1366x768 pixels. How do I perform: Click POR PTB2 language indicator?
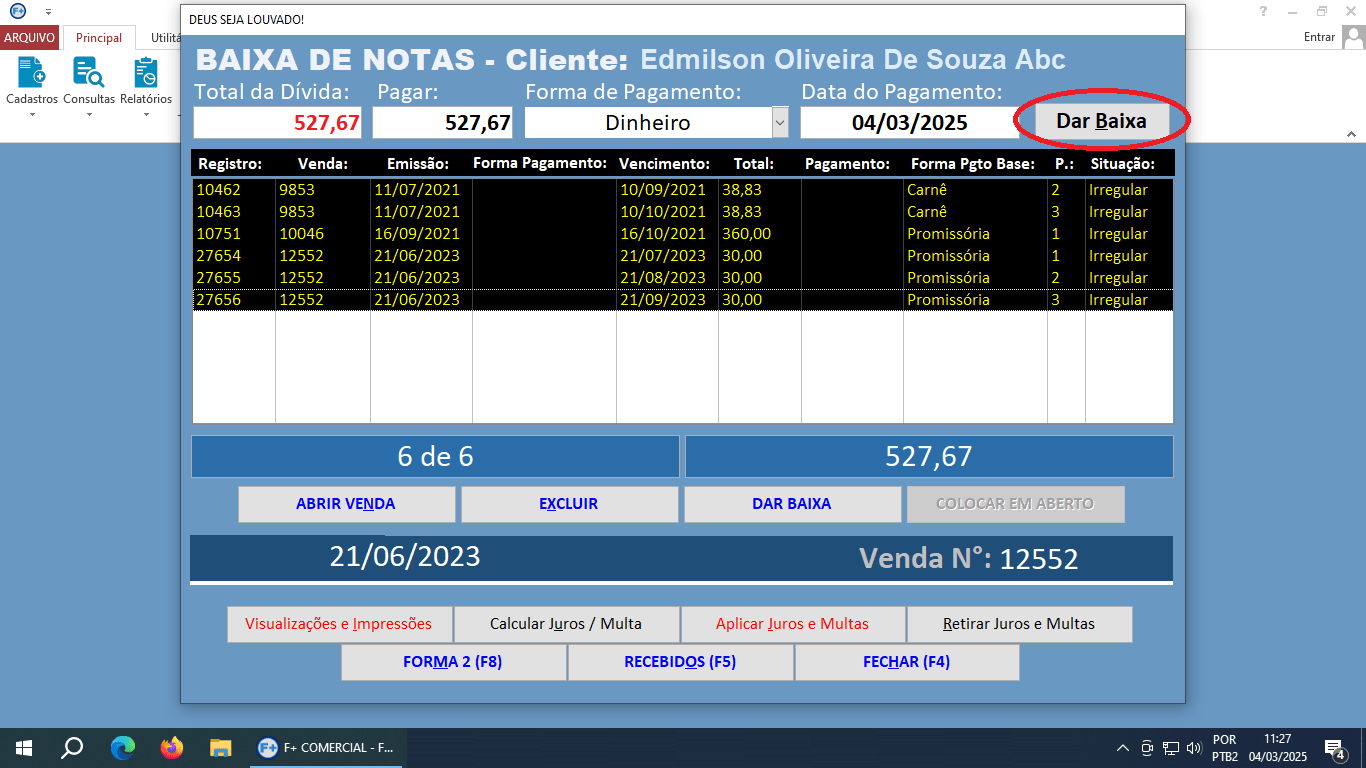[x=1224, y=748]
